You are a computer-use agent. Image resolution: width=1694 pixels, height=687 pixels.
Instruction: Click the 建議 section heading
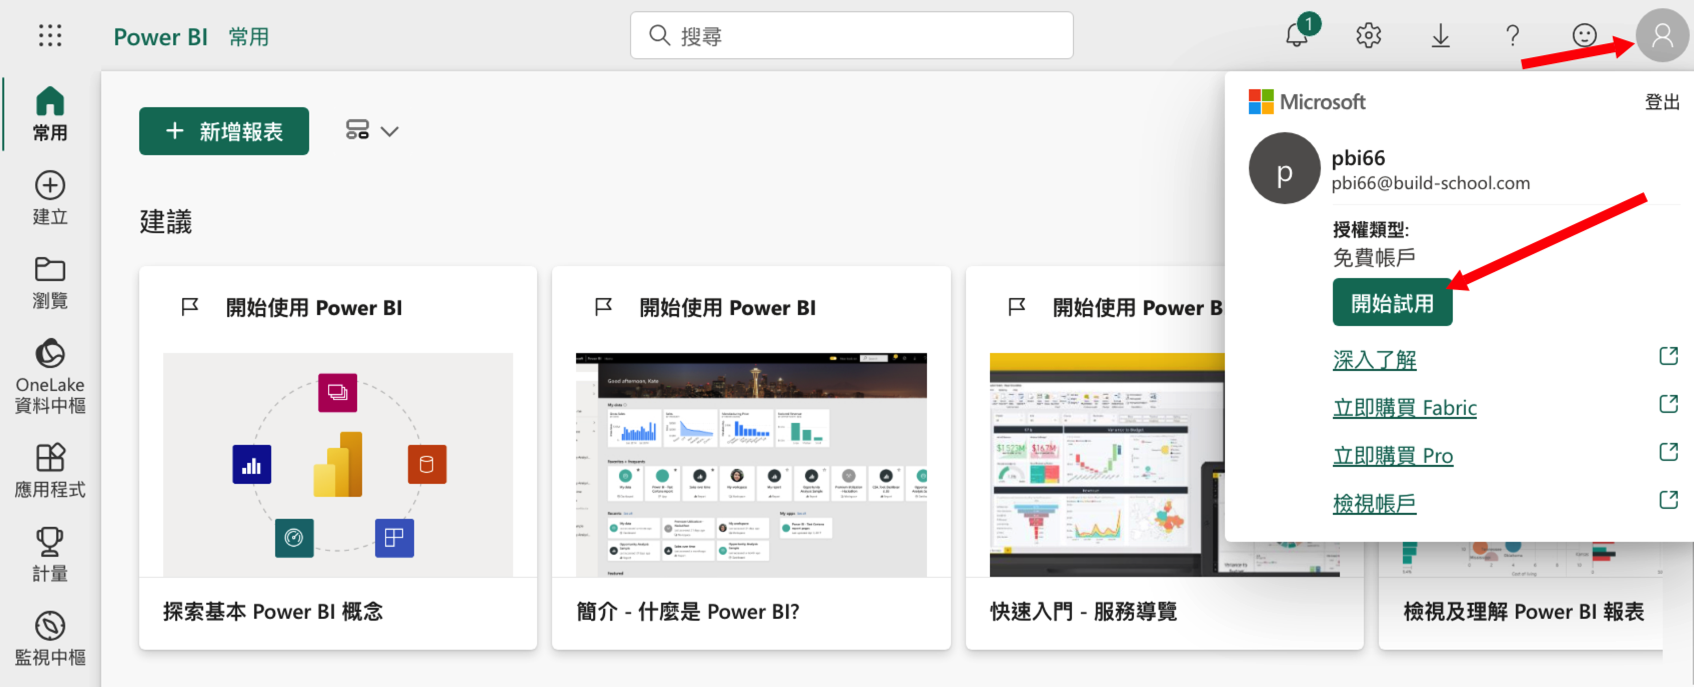[166, 222]
